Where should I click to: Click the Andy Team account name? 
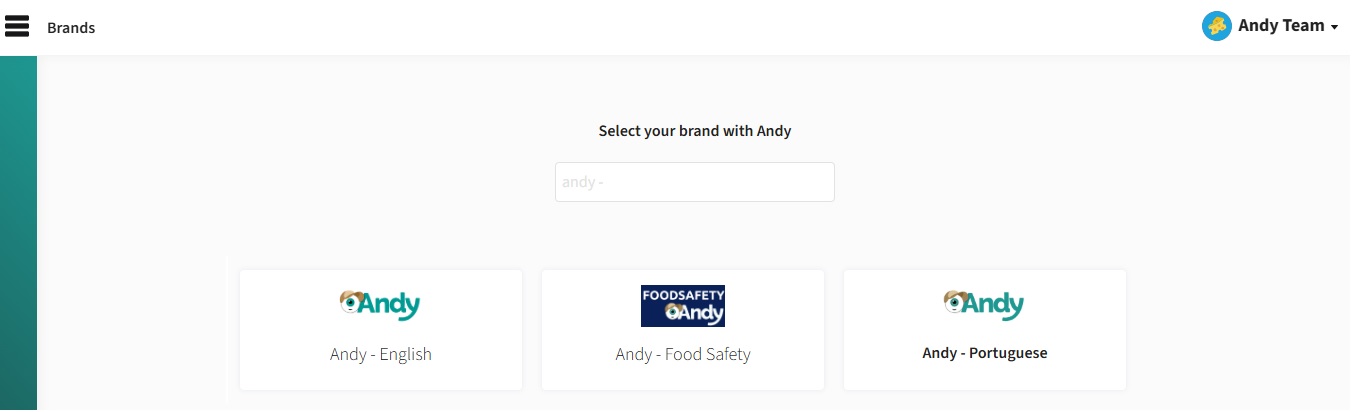1281,26
